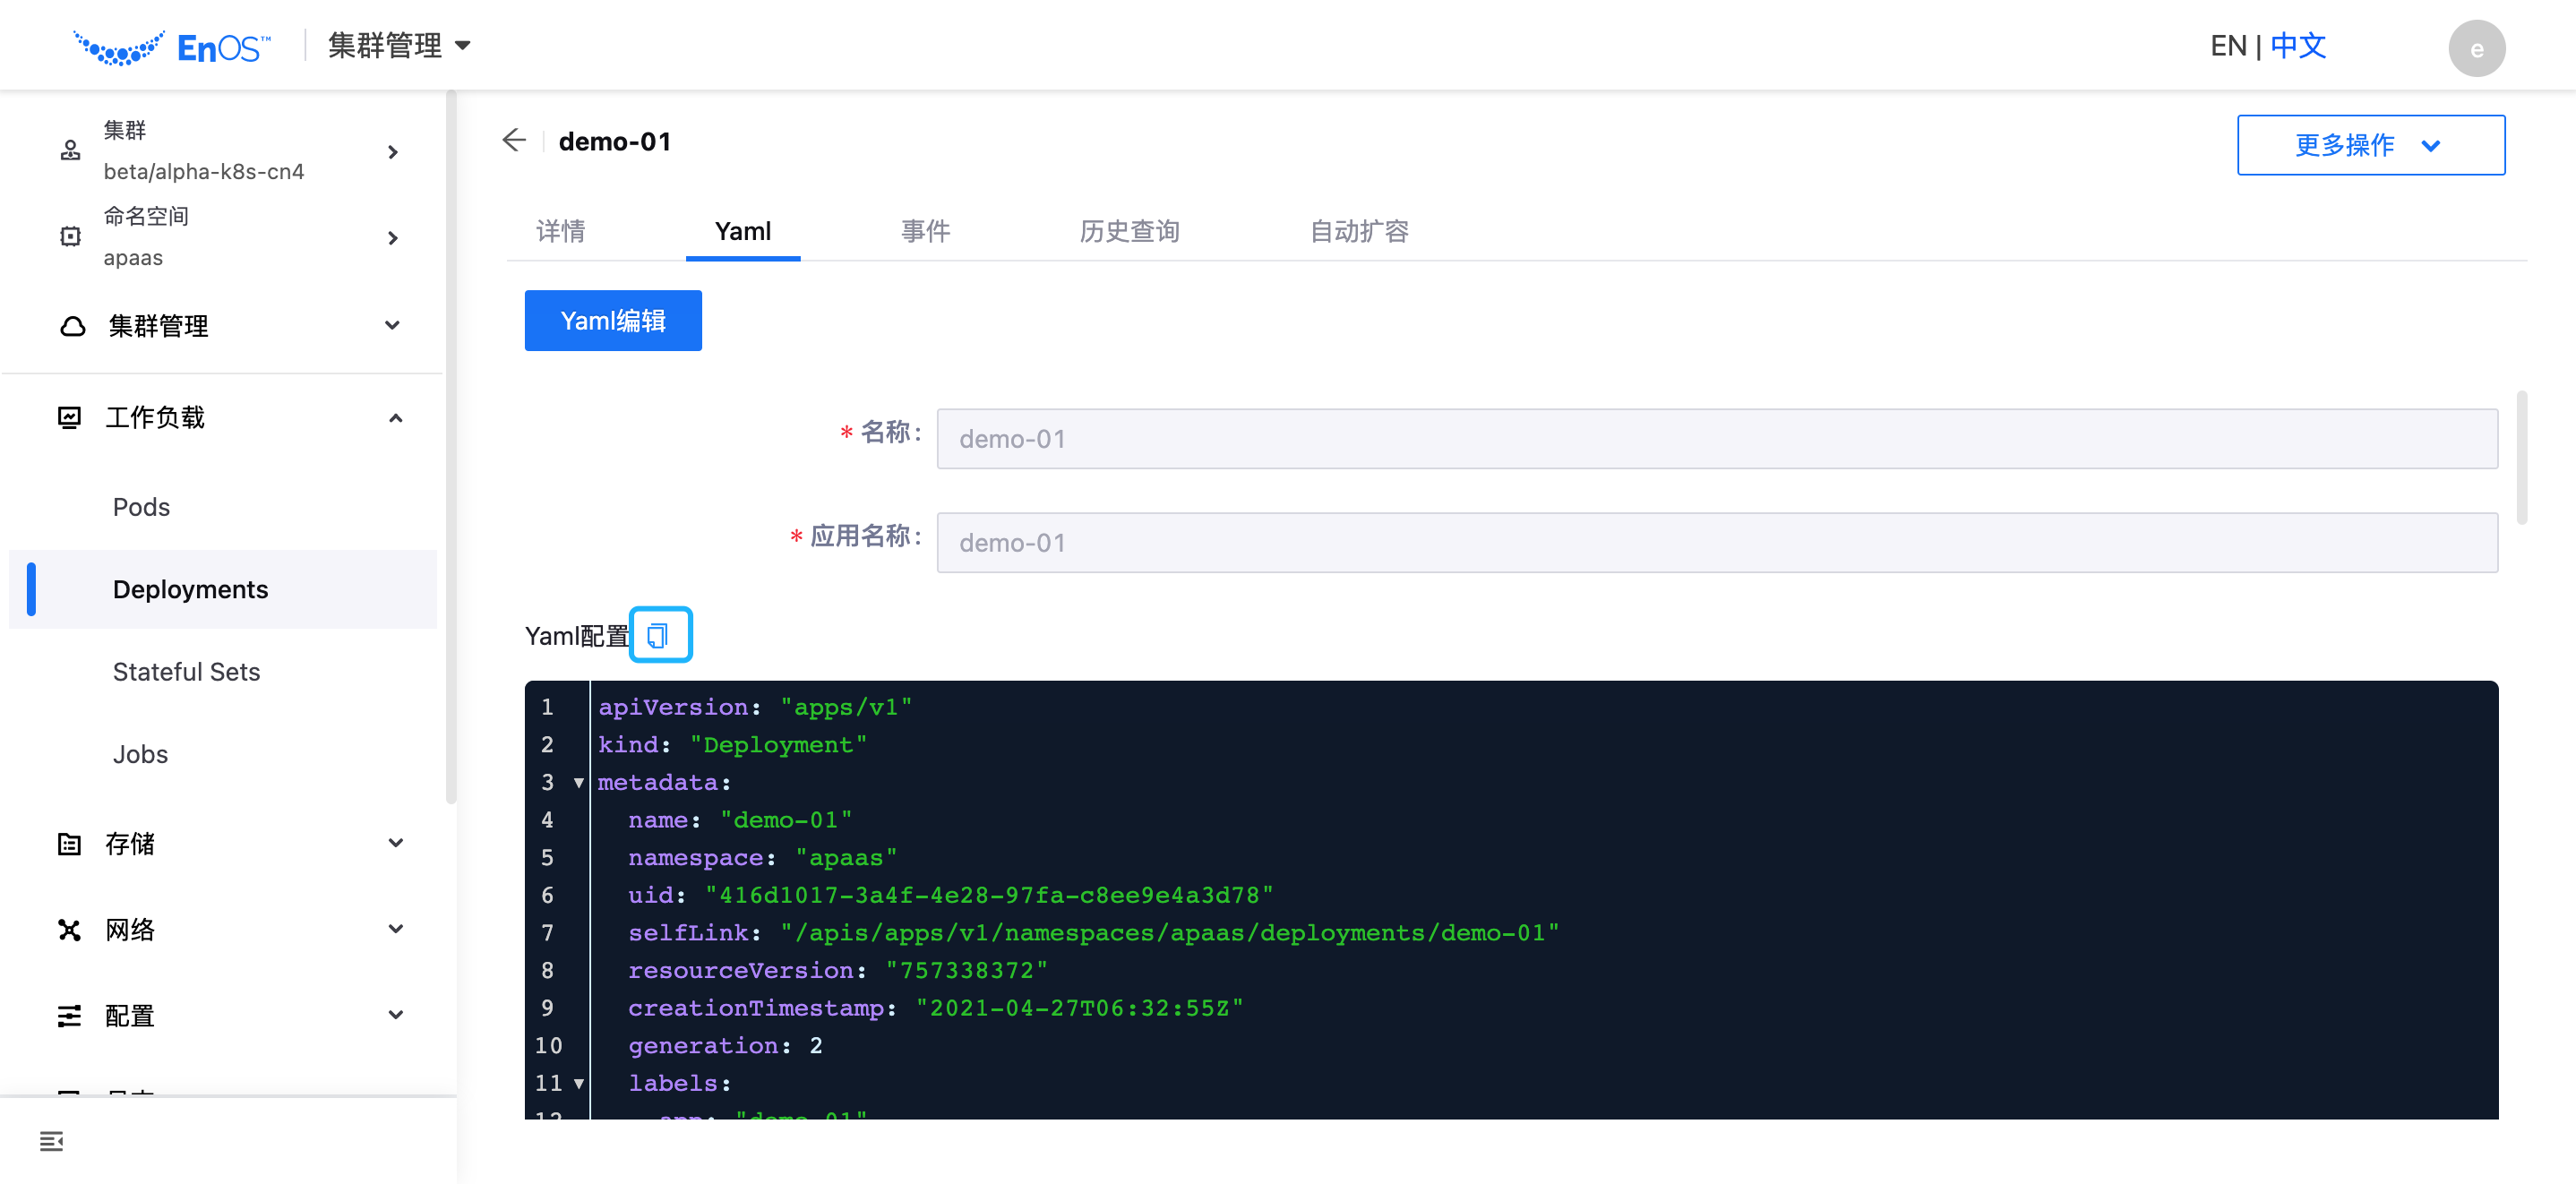Collapse the metadata block on line 3

tap(578, 783)
